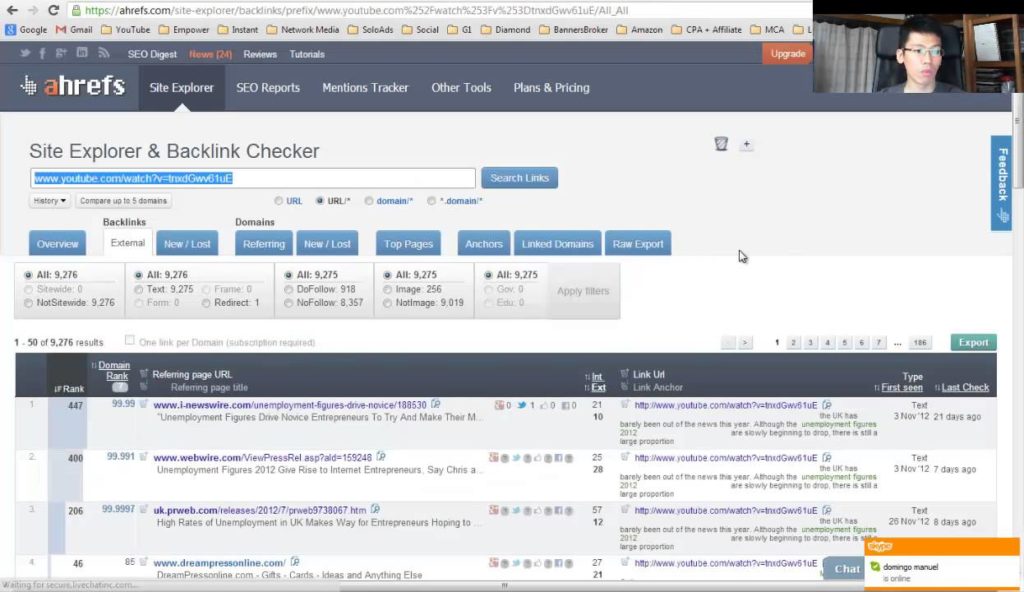Click the orange Upgrade button
The width and height of the screenshot is (1024, 592).
click(788, 54)
